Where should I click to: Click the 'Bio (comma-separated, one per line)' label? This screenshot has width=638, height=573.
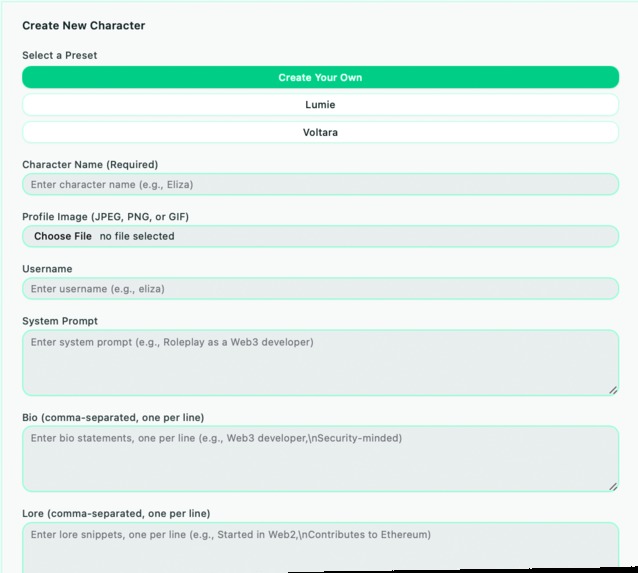point(113,418)
